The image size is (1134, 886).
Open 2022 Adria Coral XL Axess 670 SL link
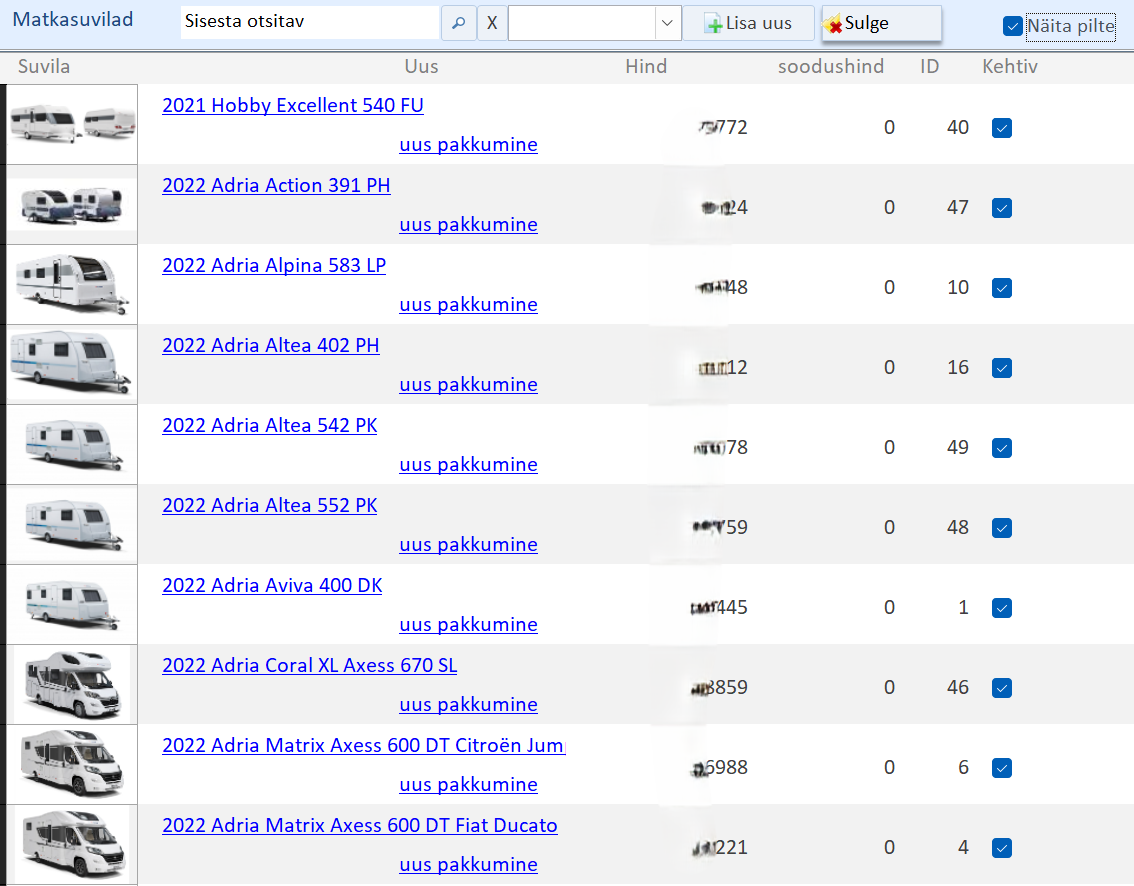[x=310, y=665]
